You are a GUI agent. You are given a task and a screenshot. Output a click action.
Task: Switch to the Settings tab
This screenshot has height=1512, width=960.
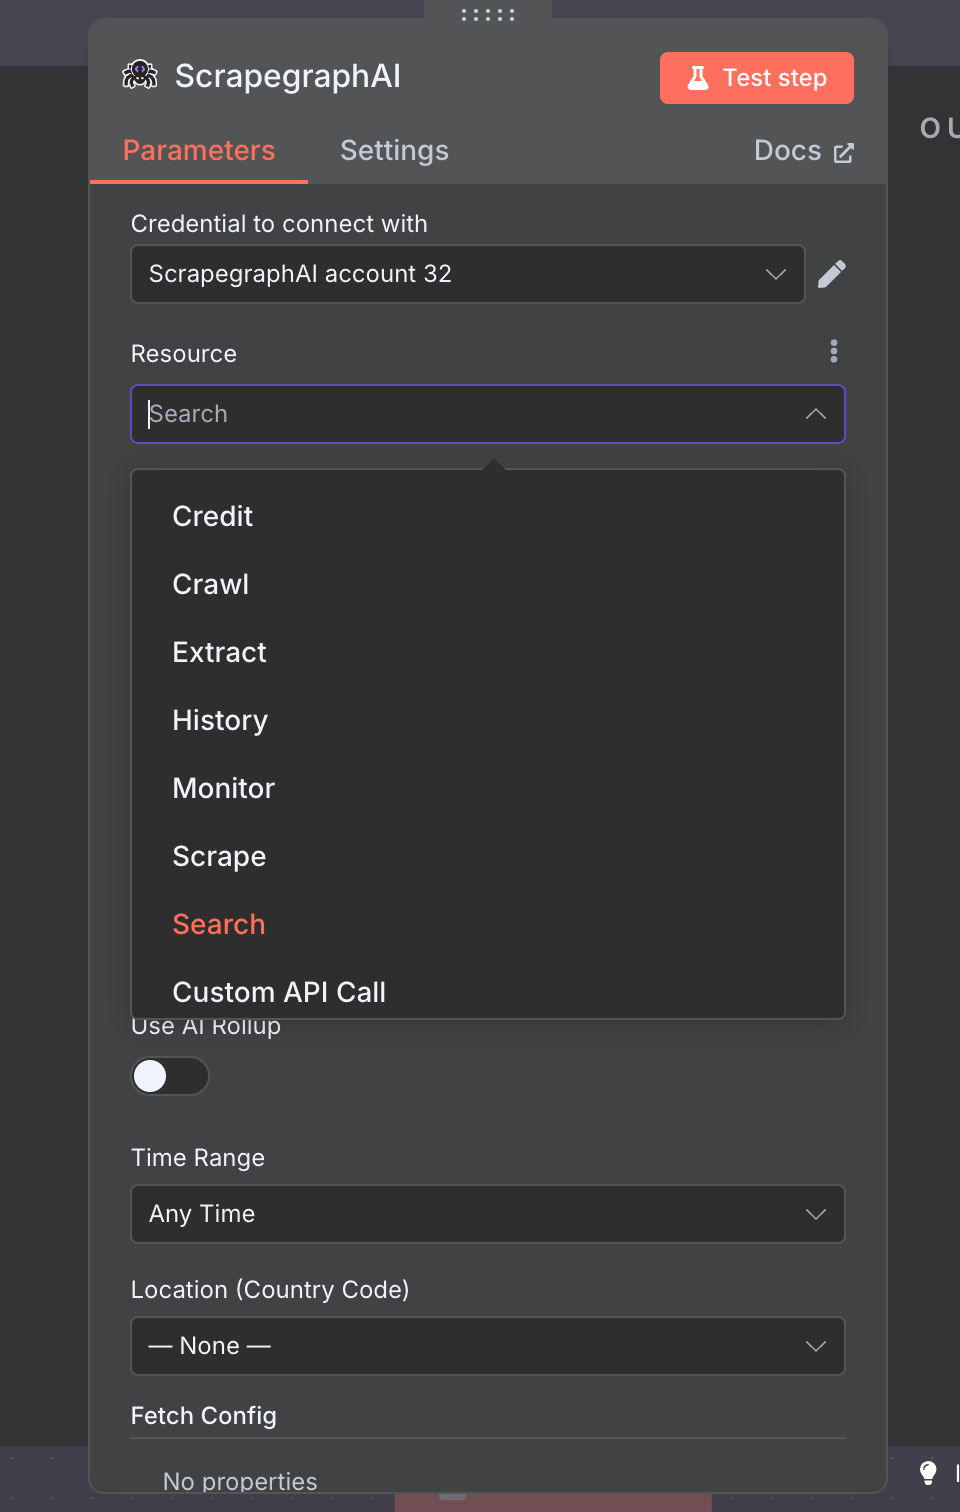[x=394, y=151]
